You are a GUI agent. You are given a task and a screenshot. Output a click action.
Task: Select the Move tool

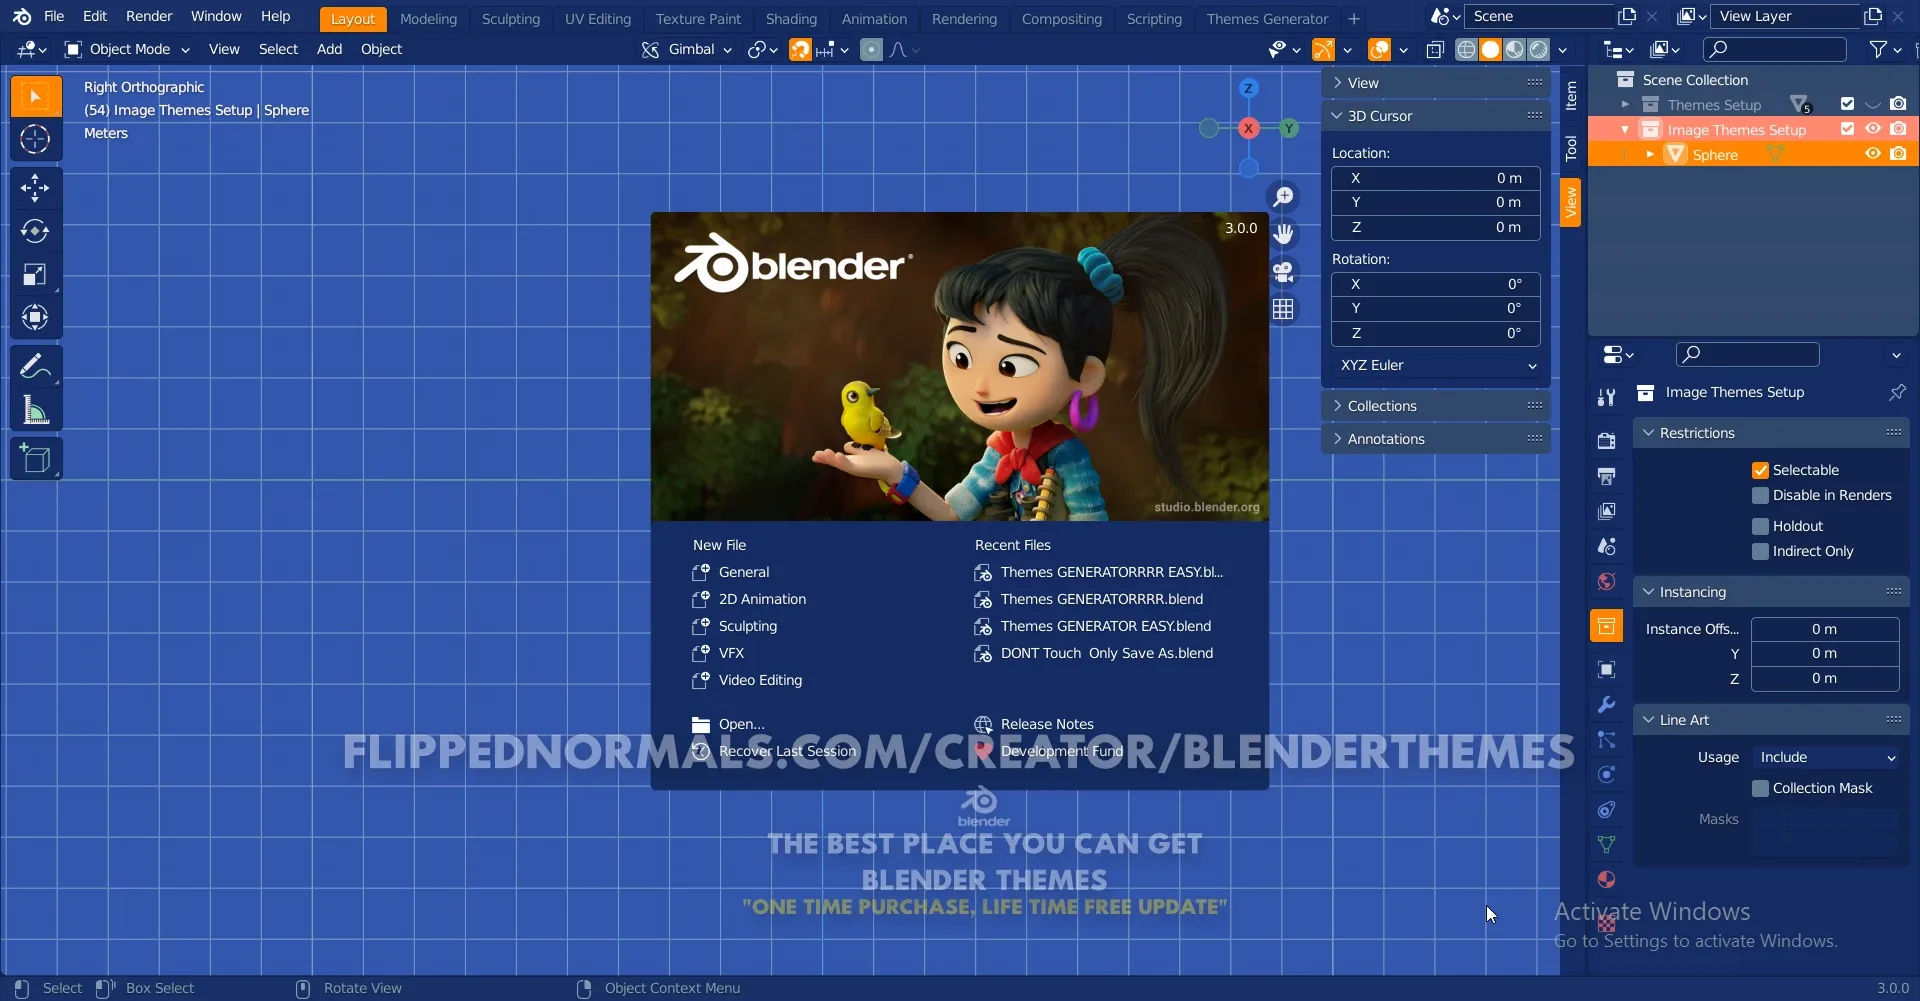36,188
